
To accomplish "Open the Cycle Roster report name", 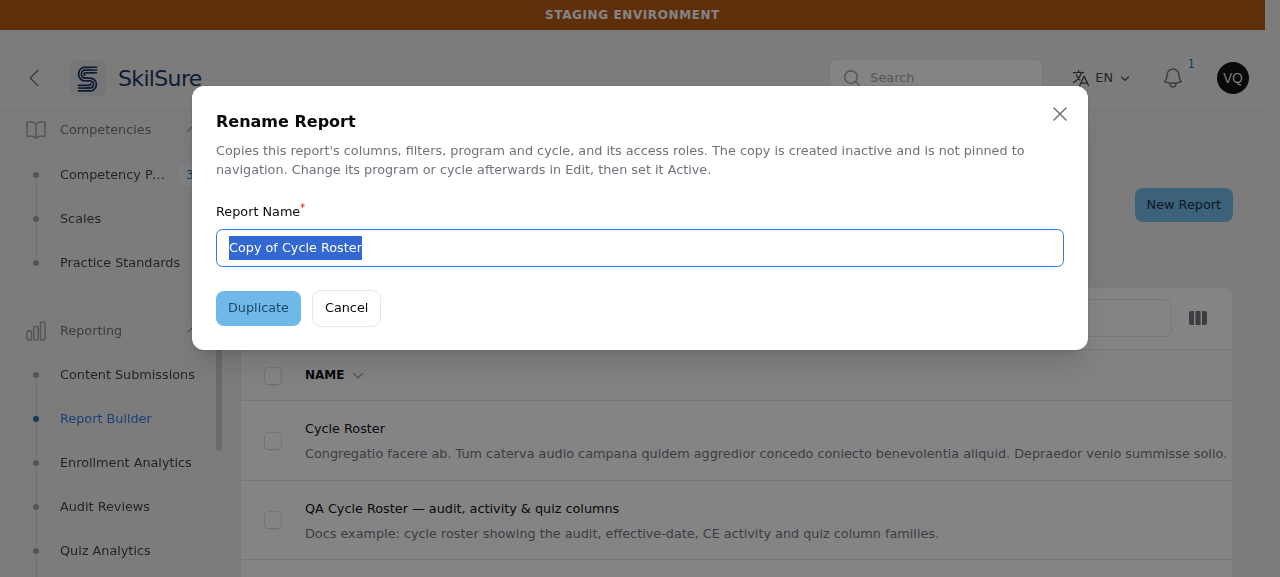I will [345, 429].
